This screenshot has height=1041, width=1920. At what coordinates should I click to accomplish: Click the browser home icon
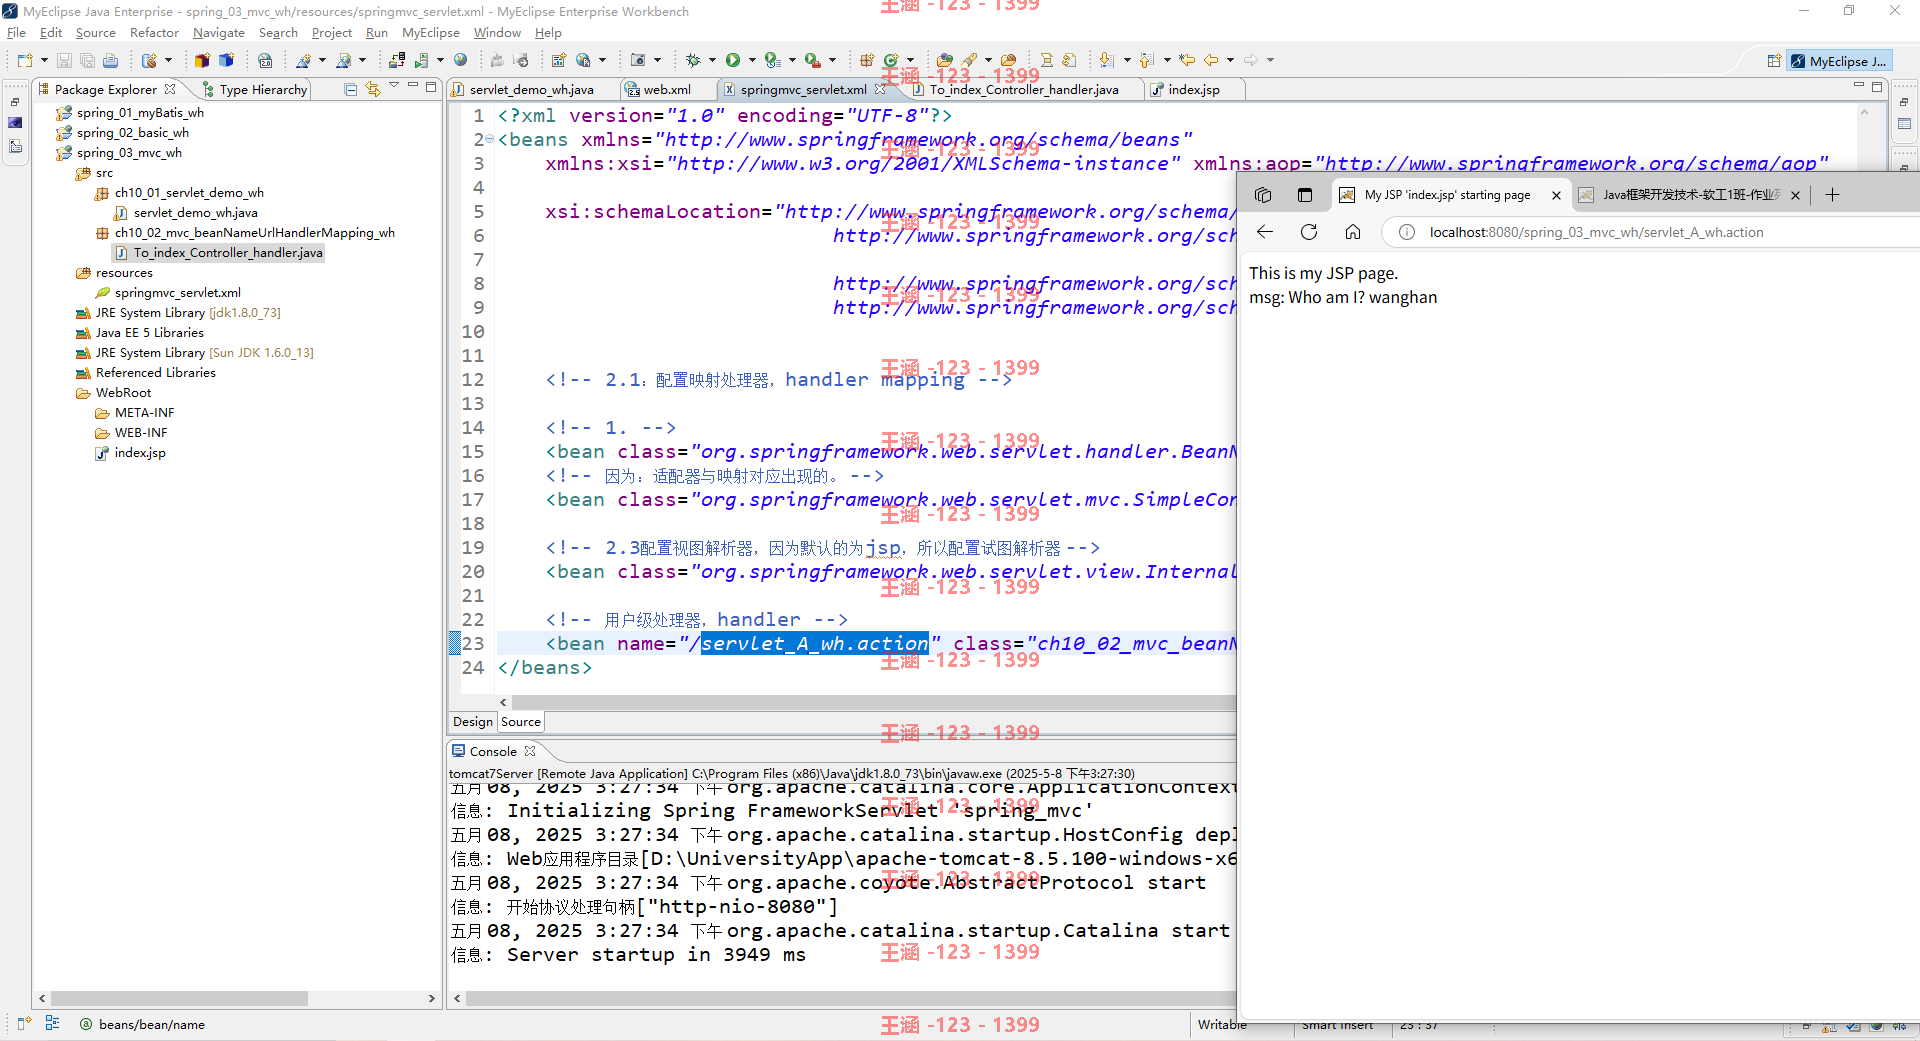click(1352, 232)
